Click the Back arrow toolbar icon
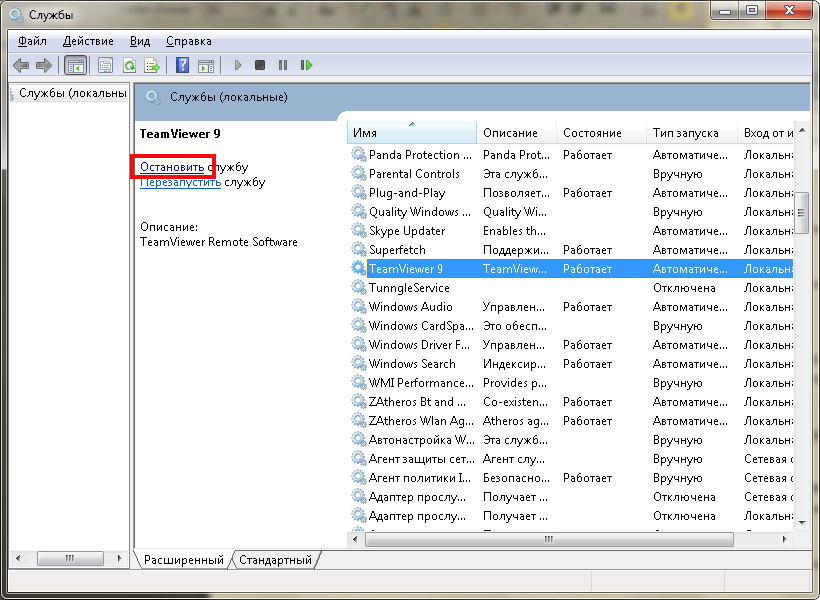 20,65
